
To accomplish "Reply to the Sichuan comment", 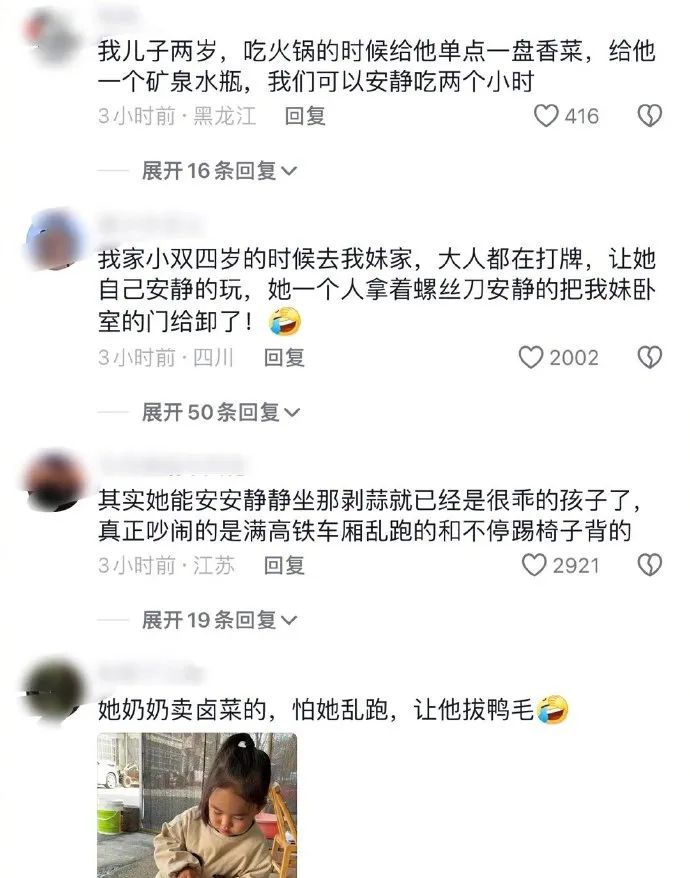I will 285,357.
